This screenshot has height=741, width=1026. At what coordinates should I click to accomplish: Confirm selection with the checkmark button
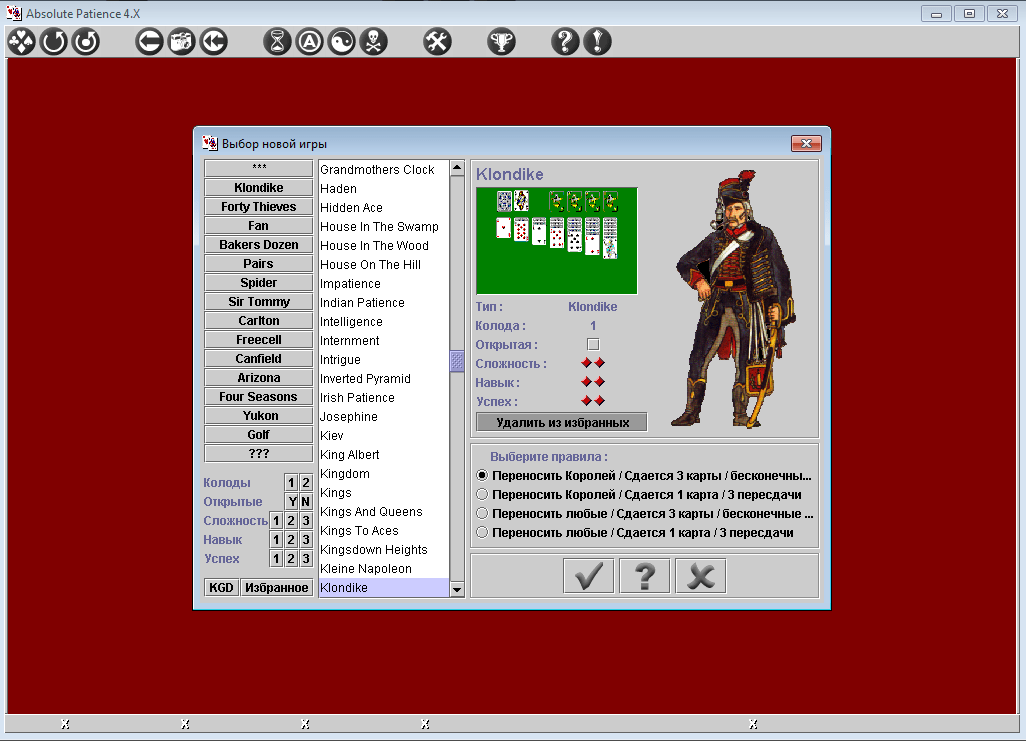pos(588,576)
